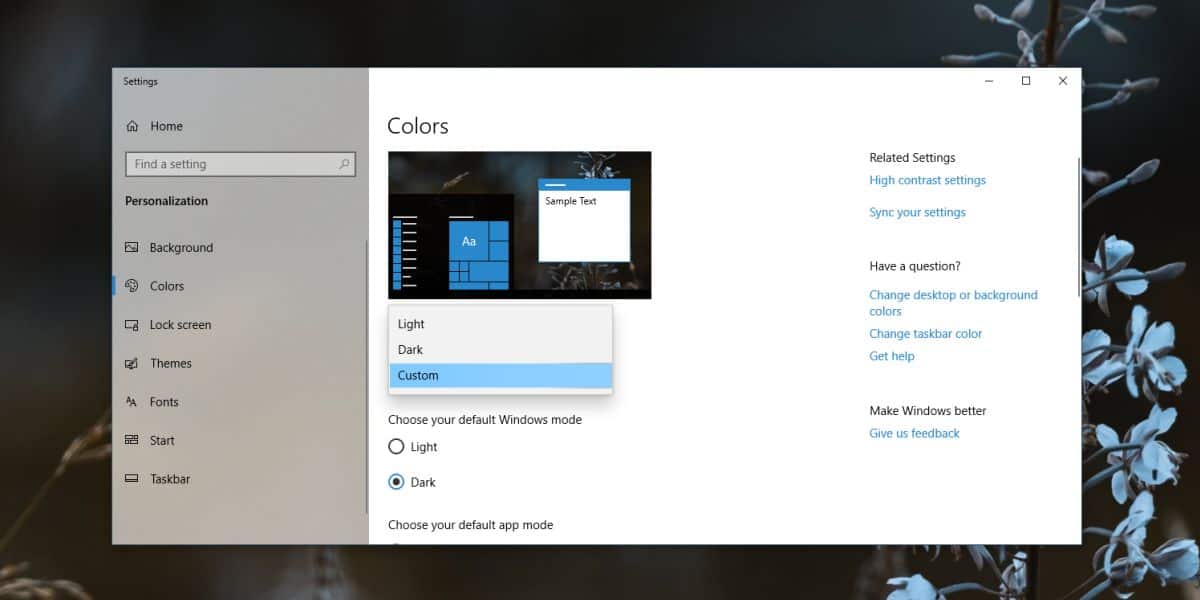The width and height of the screenshot is (1200, 600).
Task: Click the Taskbar settings icon
Action: pos(131,479)
